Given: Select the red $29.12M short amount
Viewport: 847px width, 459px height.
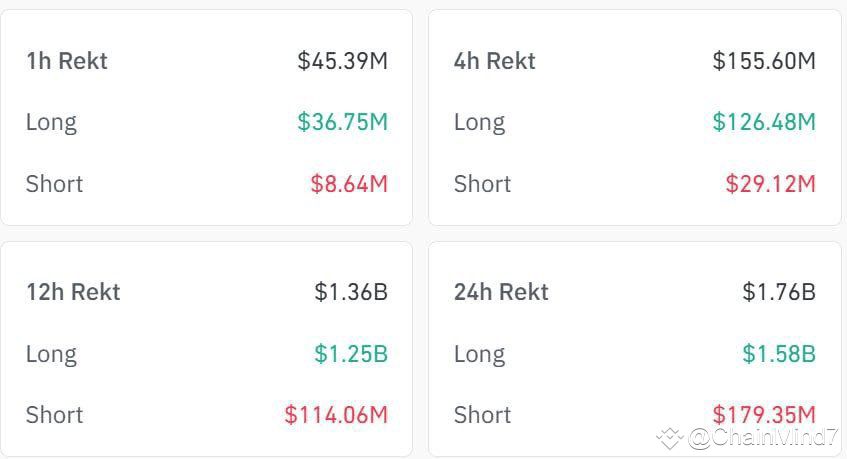Looking at the screenshot, I should (x=770, y=184).
